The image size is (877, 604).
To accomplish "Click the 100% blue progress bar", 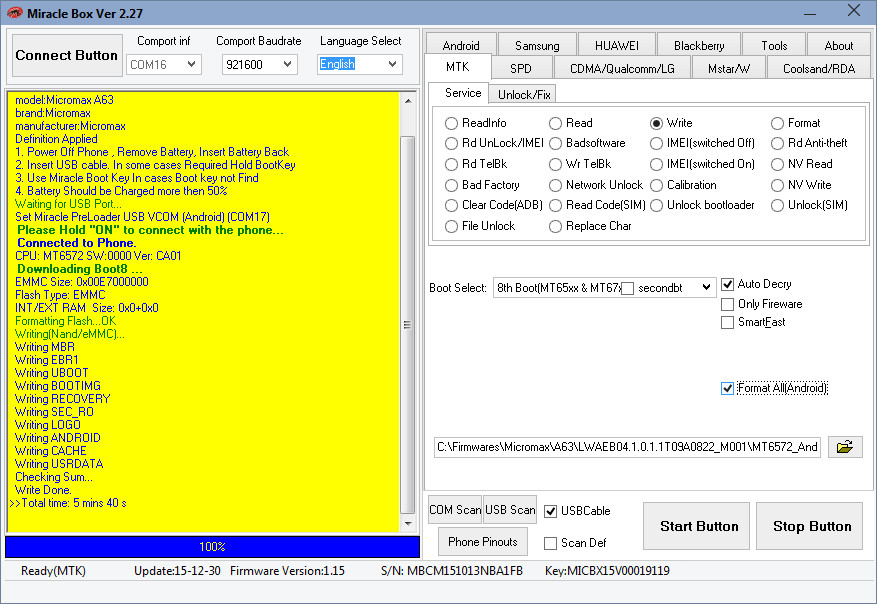I will click(212, 547).
